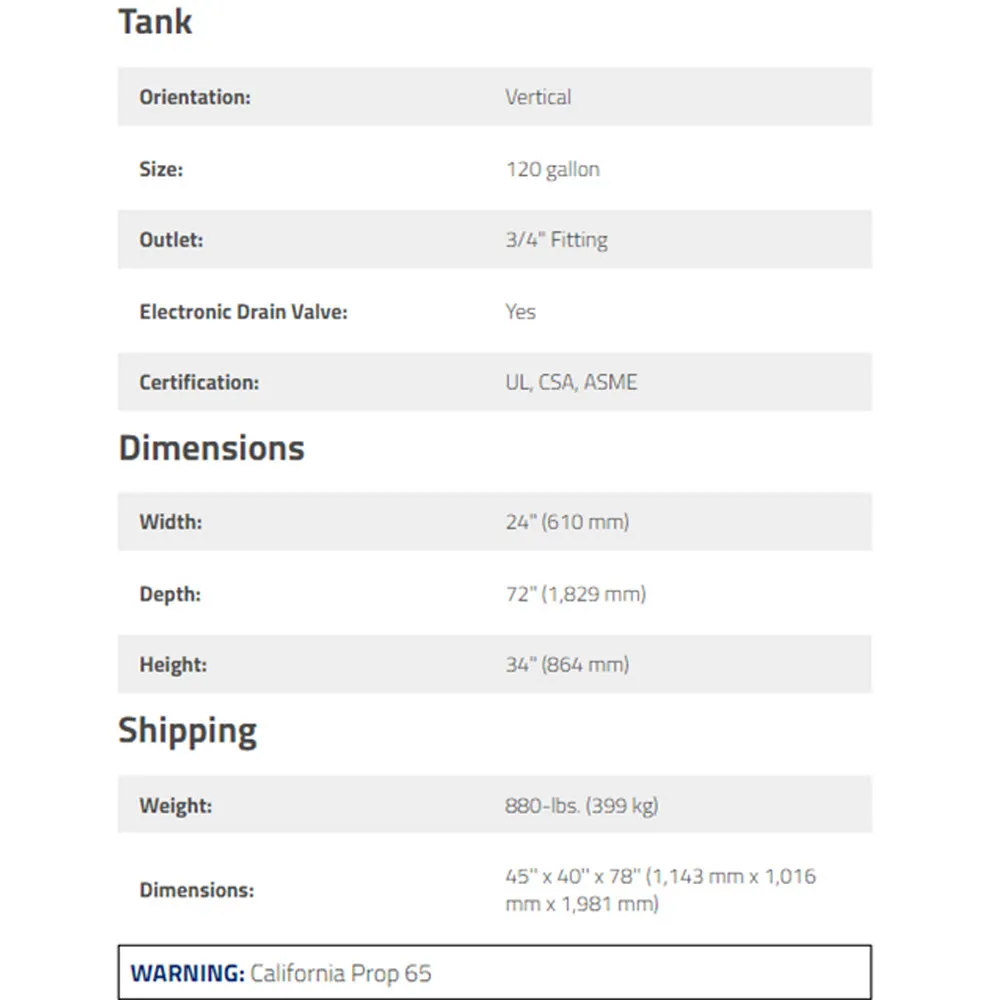
Task: Click the Vertical orientation value
Action: [538, 97]
